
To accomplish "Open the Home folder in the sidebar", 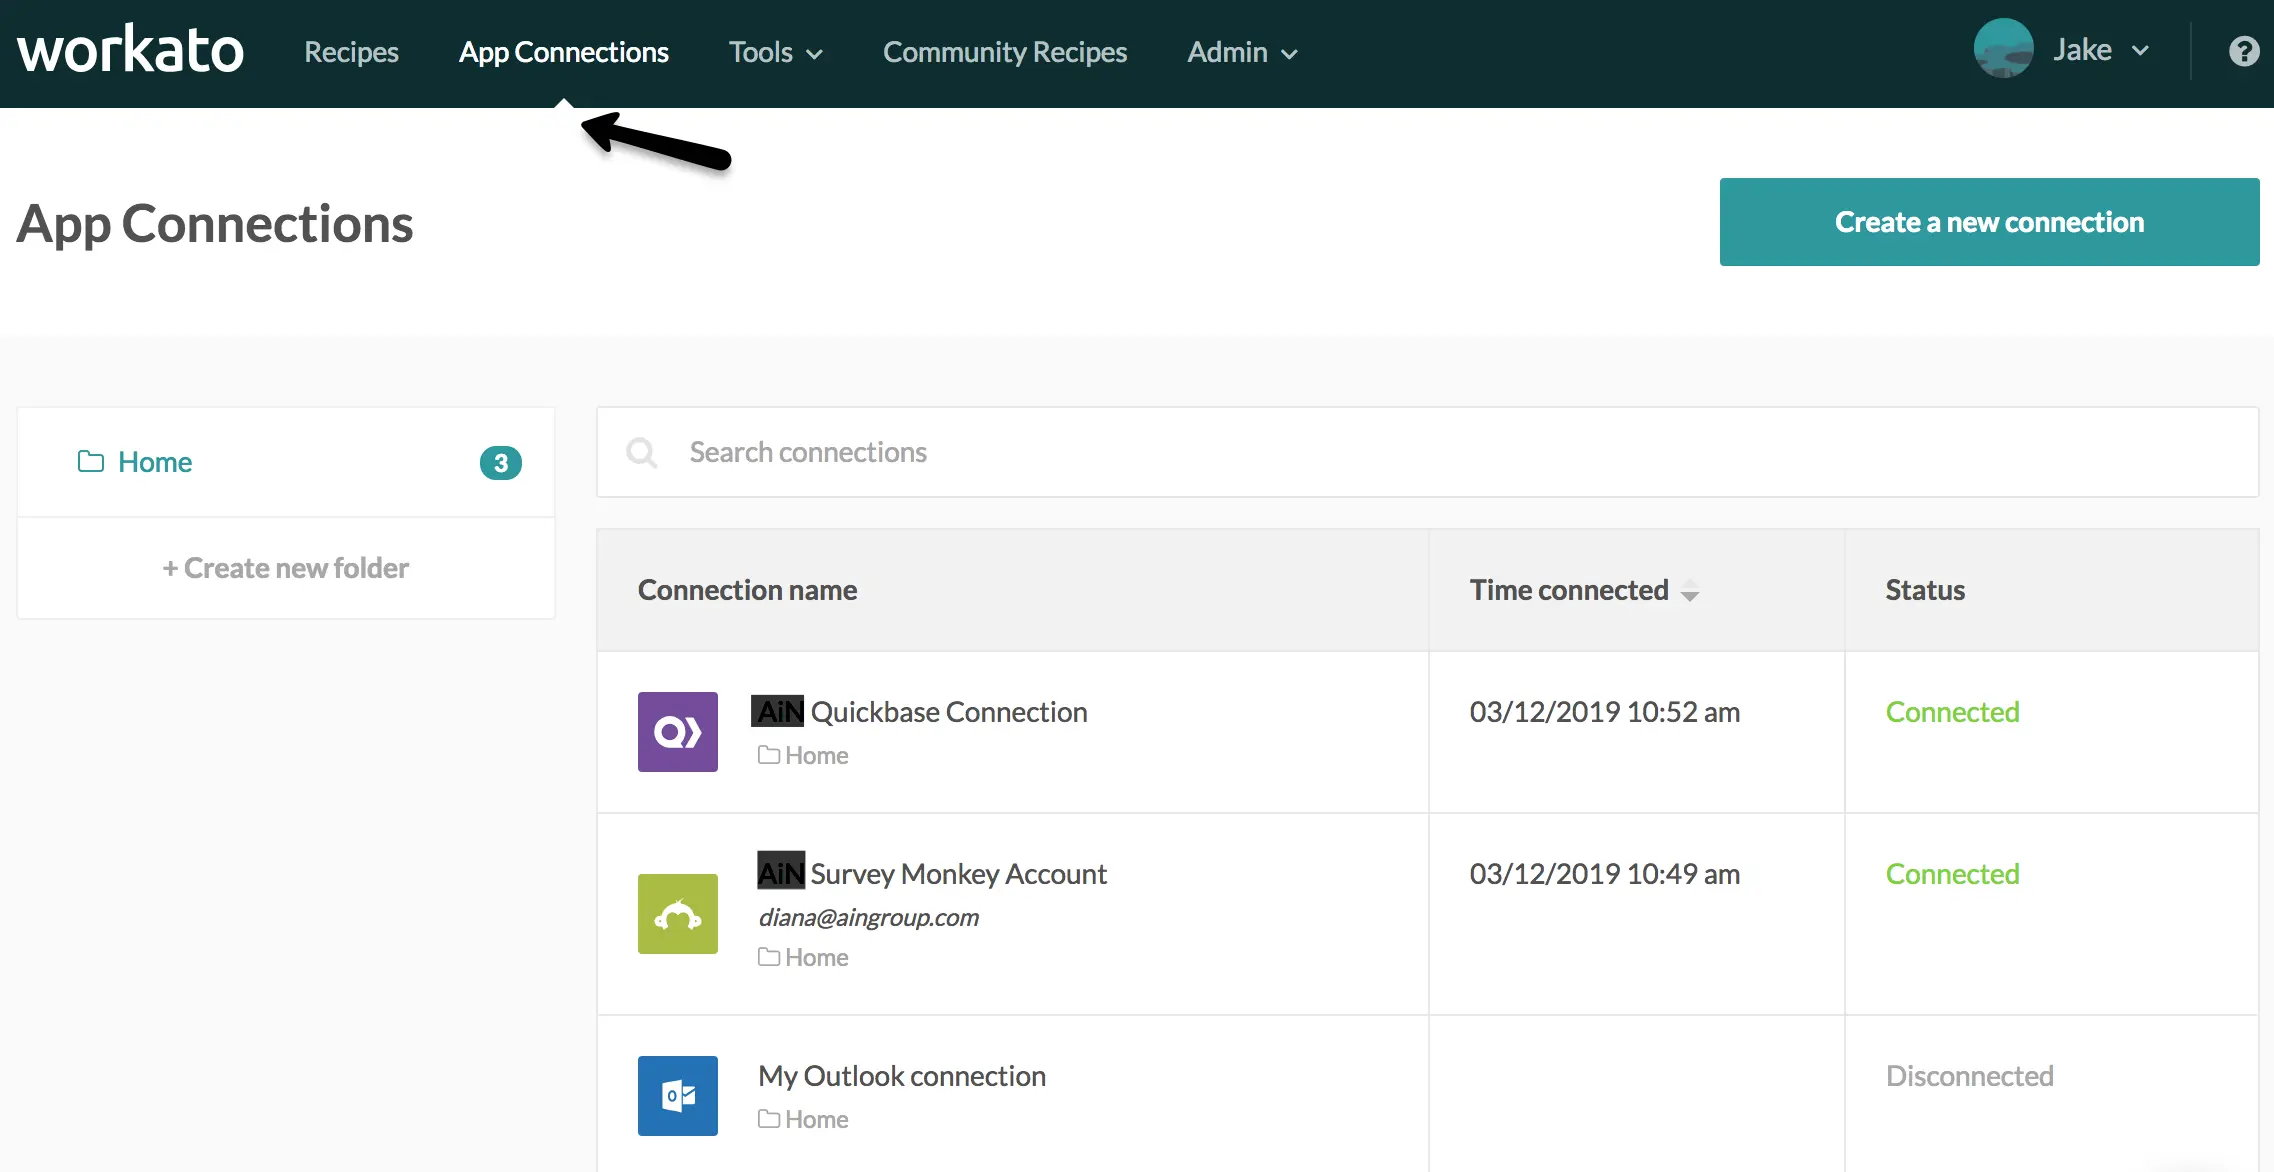I will pos(286,462).
